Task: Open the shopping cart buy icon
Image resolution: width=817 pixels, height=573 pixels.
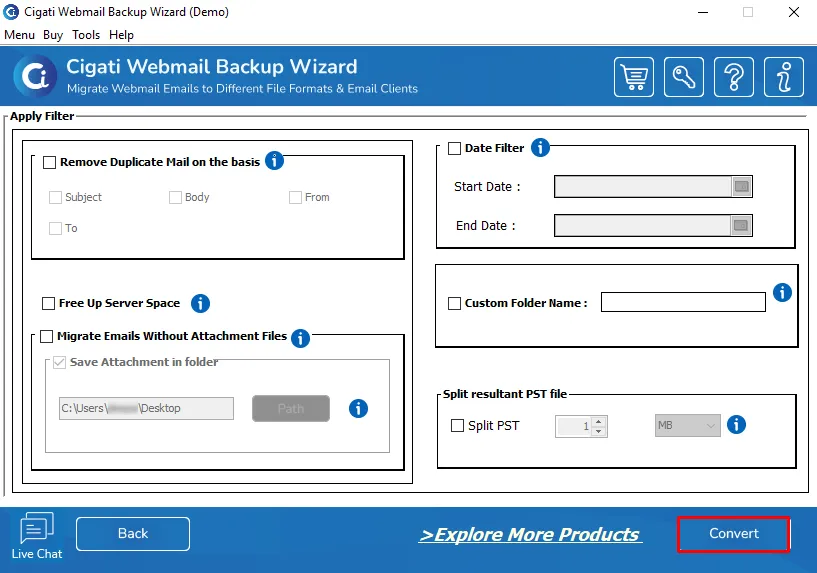Action: [x=634, y=77]
